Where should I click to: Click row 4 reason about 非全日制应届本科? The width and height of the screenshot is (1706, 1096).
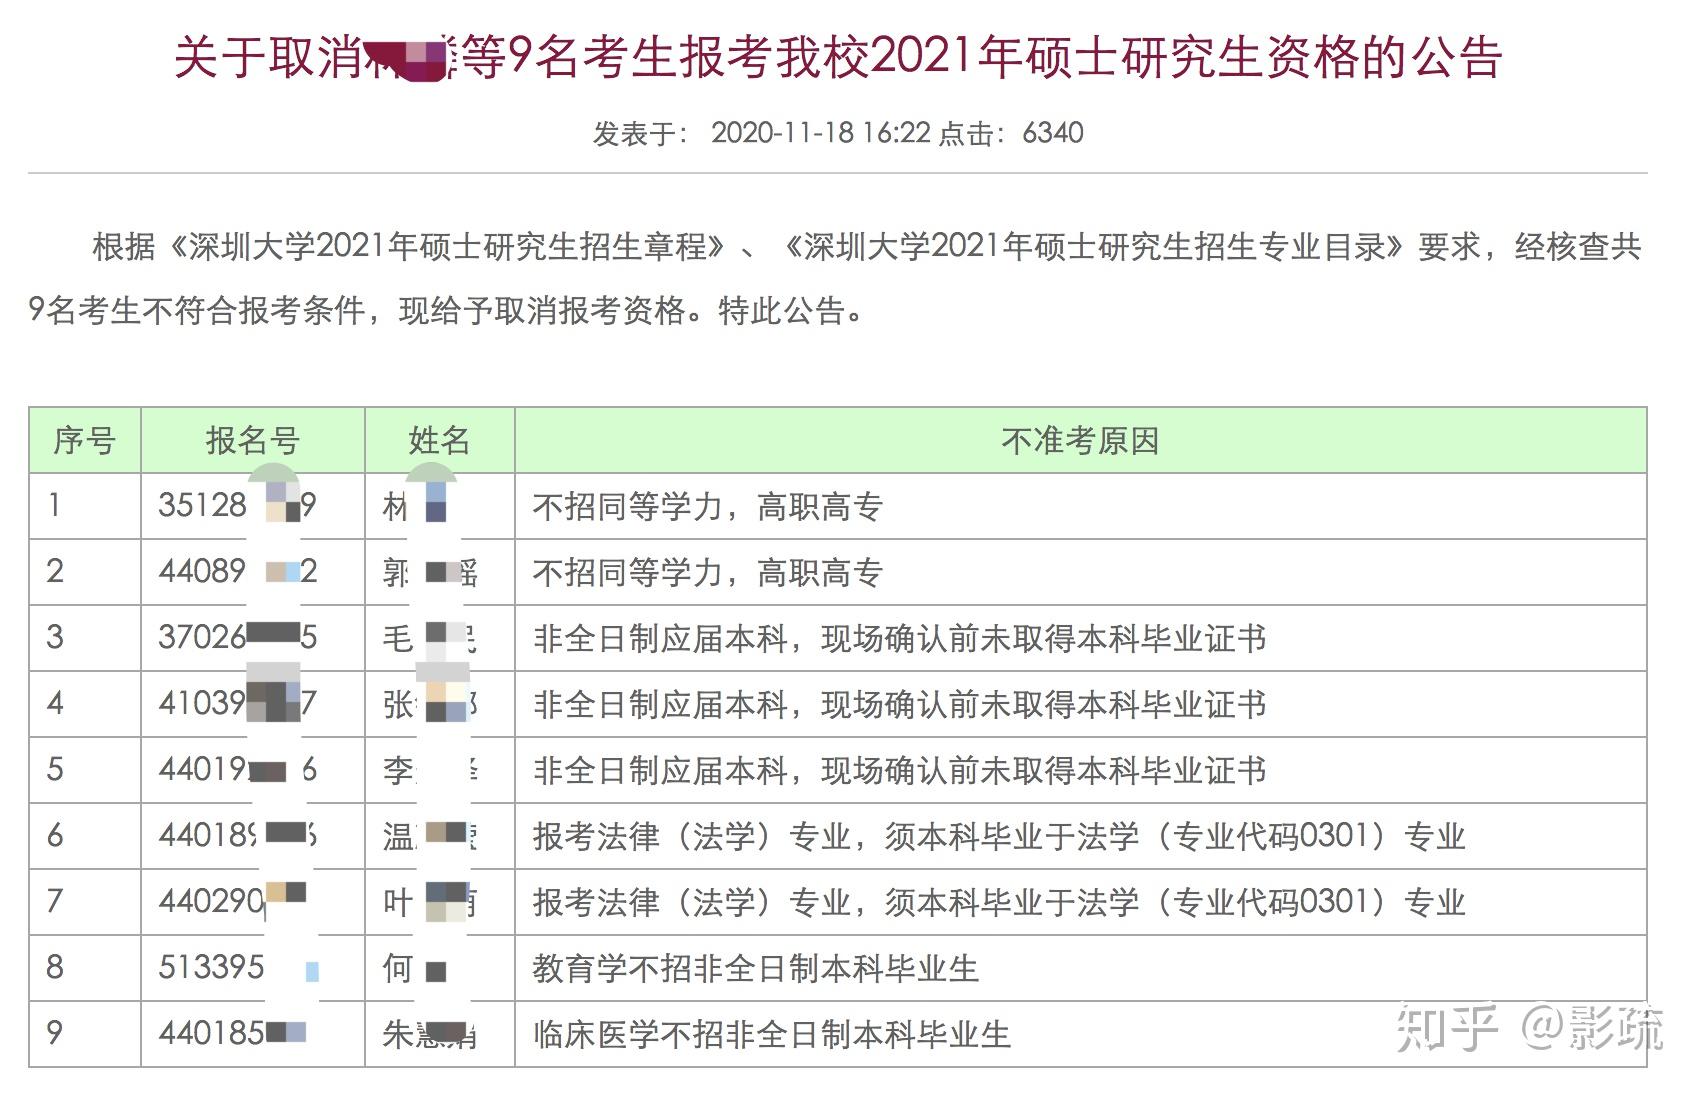pyautogui.click(x=900, y=704)
